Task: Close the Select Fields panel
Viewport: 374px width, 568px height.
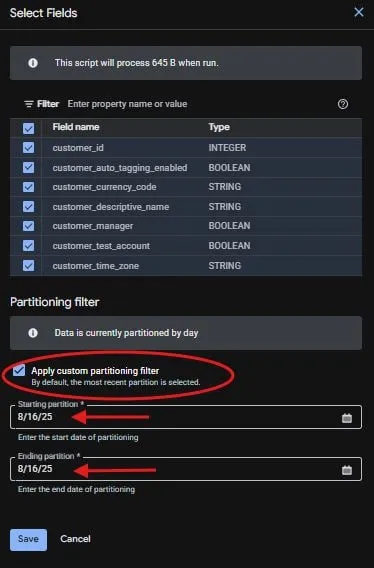Action: 359,12
